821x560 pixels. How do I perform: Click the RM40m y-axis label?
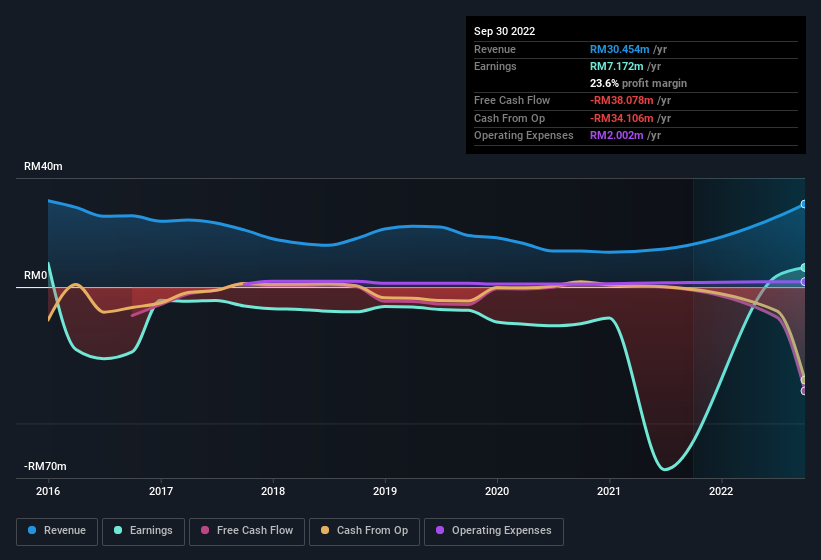pos(43,166)
